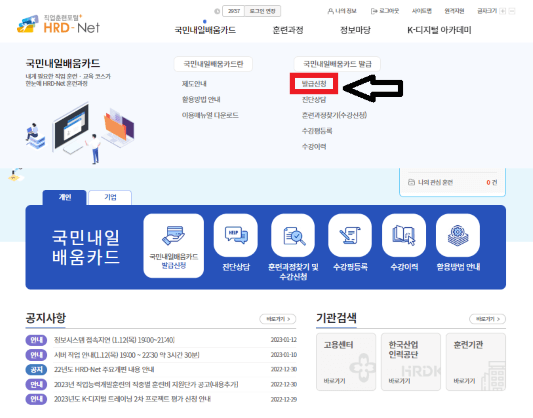Image resolution: width=533 pixels, height=418 pixels.
Task: Click date 2023-01-12 in notices
Action: 283,340
